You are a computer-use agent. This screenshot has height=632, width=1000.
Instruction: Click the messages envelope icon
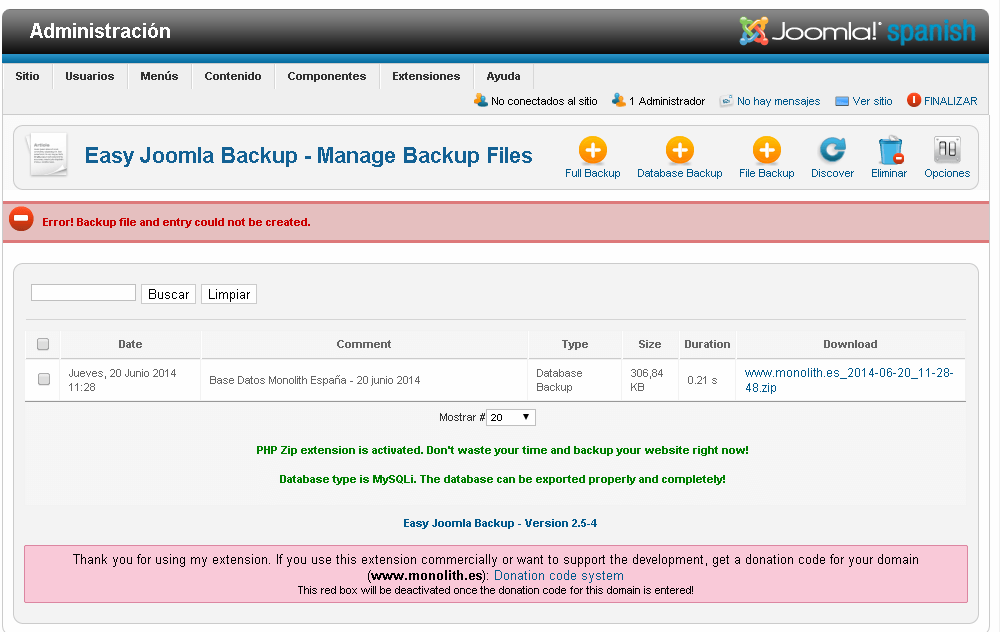tap(726, 101)
